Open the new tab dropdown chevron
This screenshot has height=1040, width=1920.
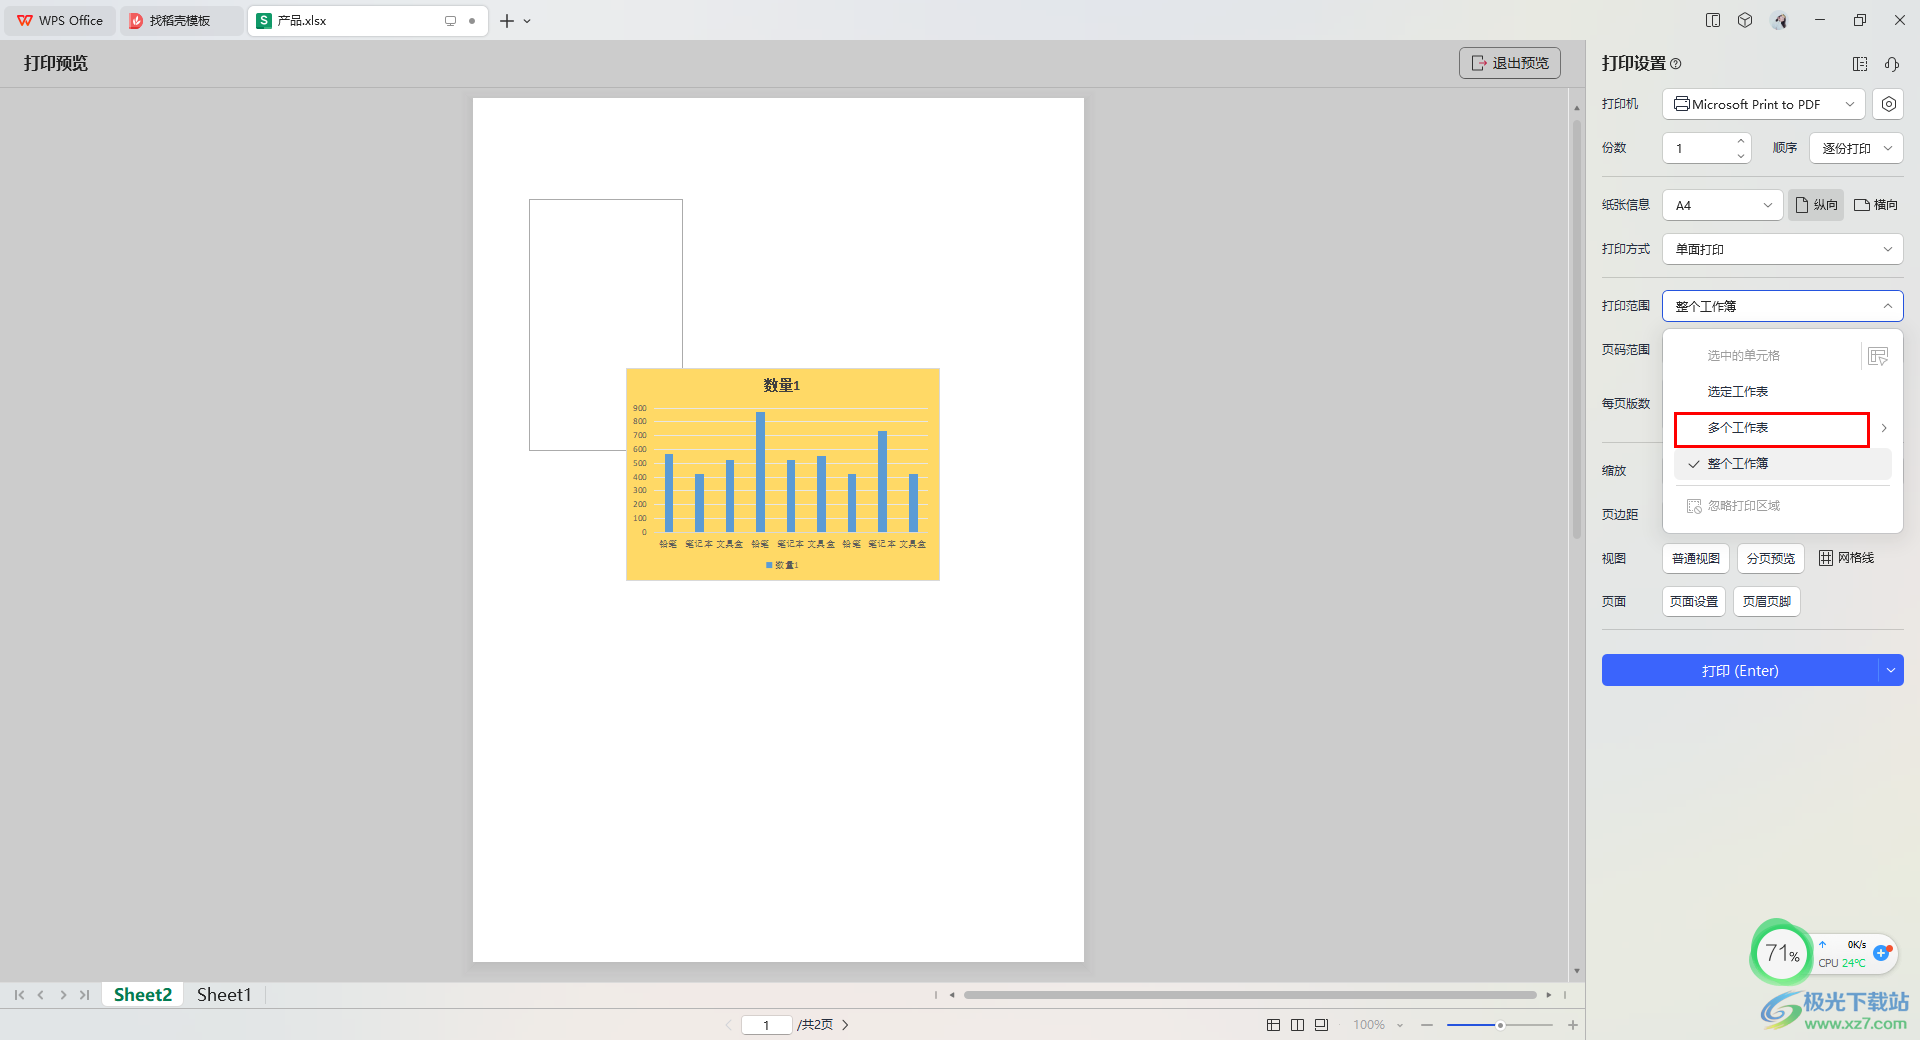[x=527, y=21]
